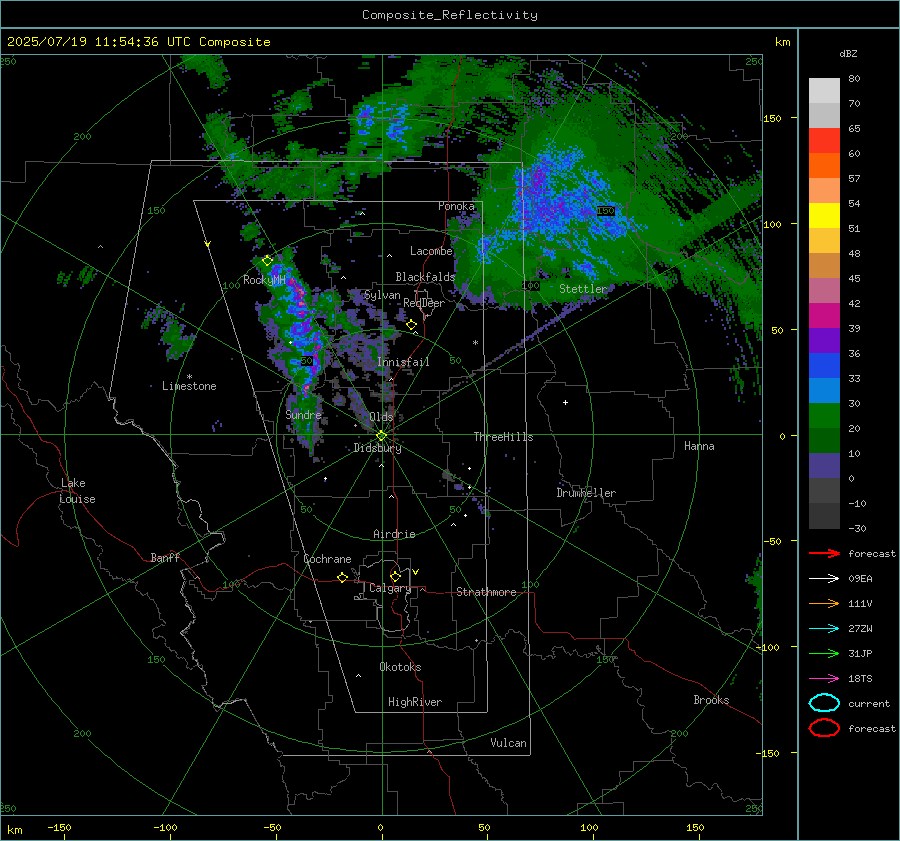Click the Stettler label on map
900x841 pixels.
[x=583, y=289]
